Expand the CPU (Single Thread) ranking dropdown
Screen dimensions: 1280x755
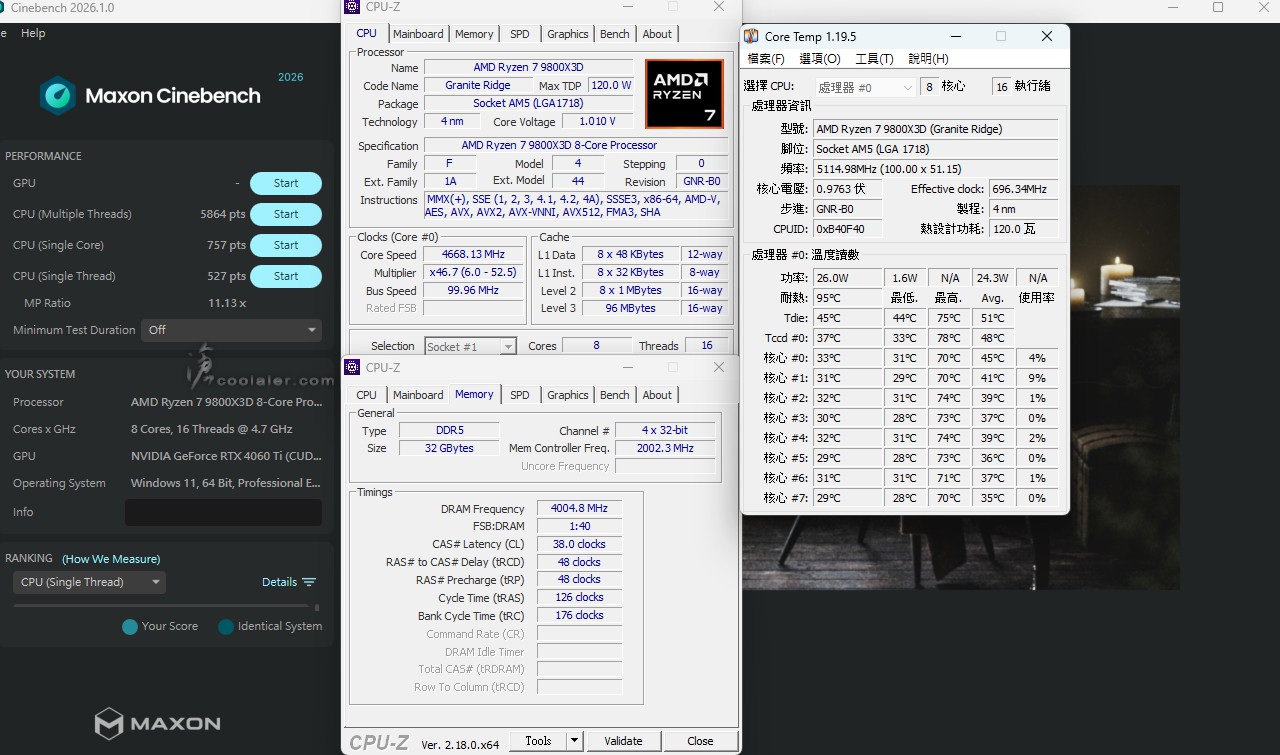tap(90, 582)
